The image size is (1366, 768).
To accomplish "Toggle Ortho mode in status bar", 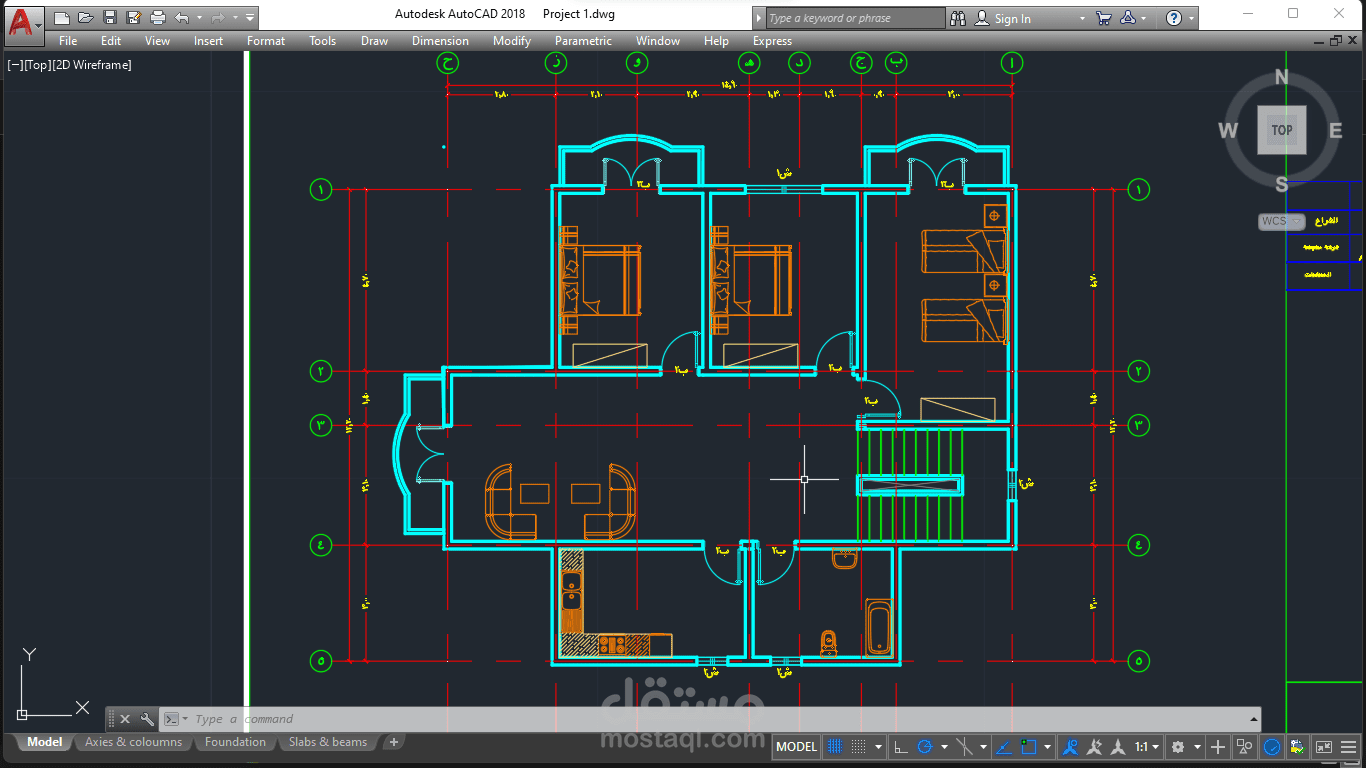I will [x=900, y=747].
